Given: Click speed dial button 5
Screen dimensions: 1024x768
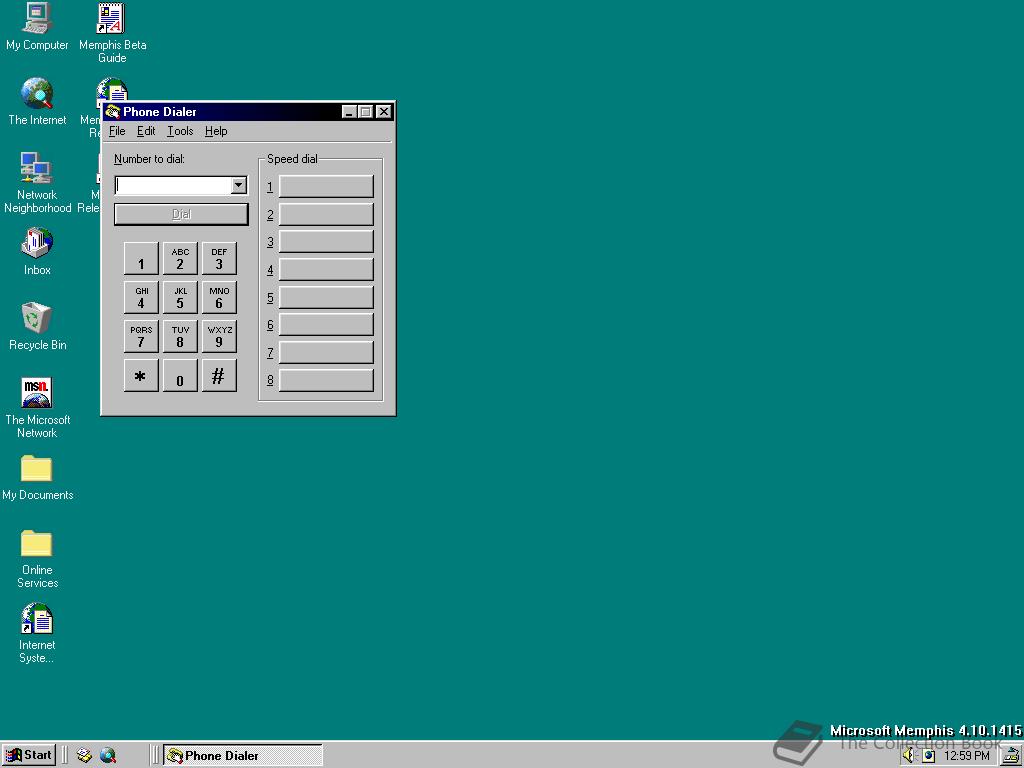Looking at the screenshot, I should point(327,297).
